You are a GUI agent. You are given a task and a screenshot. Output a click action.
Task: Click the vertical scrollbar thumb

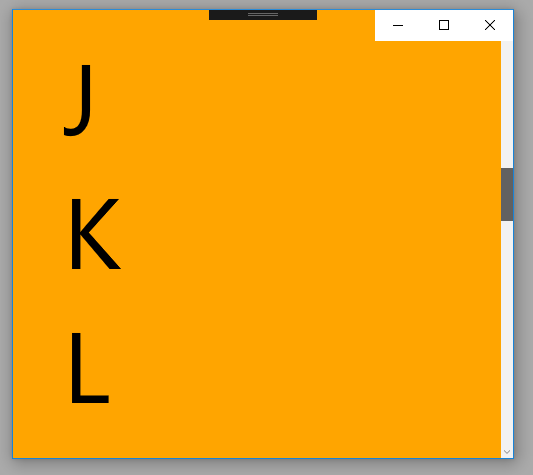click(507, 194)
